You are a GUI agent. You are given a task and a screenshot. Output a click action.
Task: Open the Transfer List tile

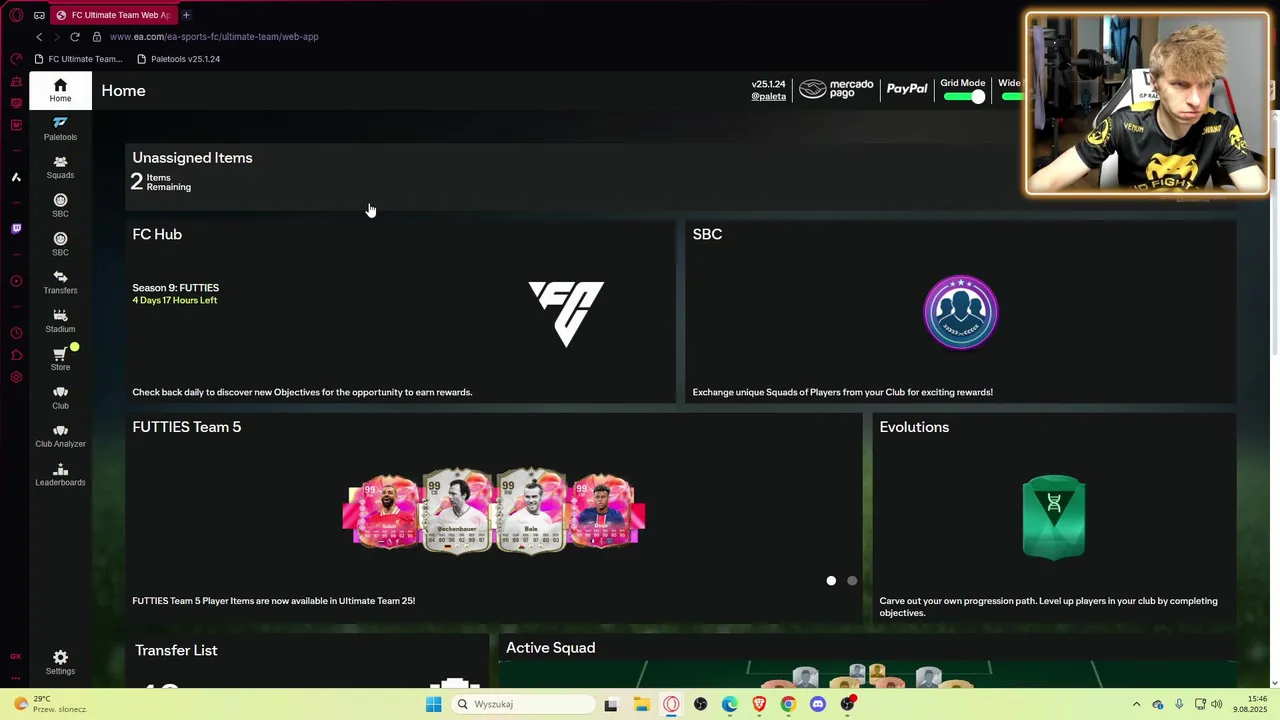[x=307, y=661]
